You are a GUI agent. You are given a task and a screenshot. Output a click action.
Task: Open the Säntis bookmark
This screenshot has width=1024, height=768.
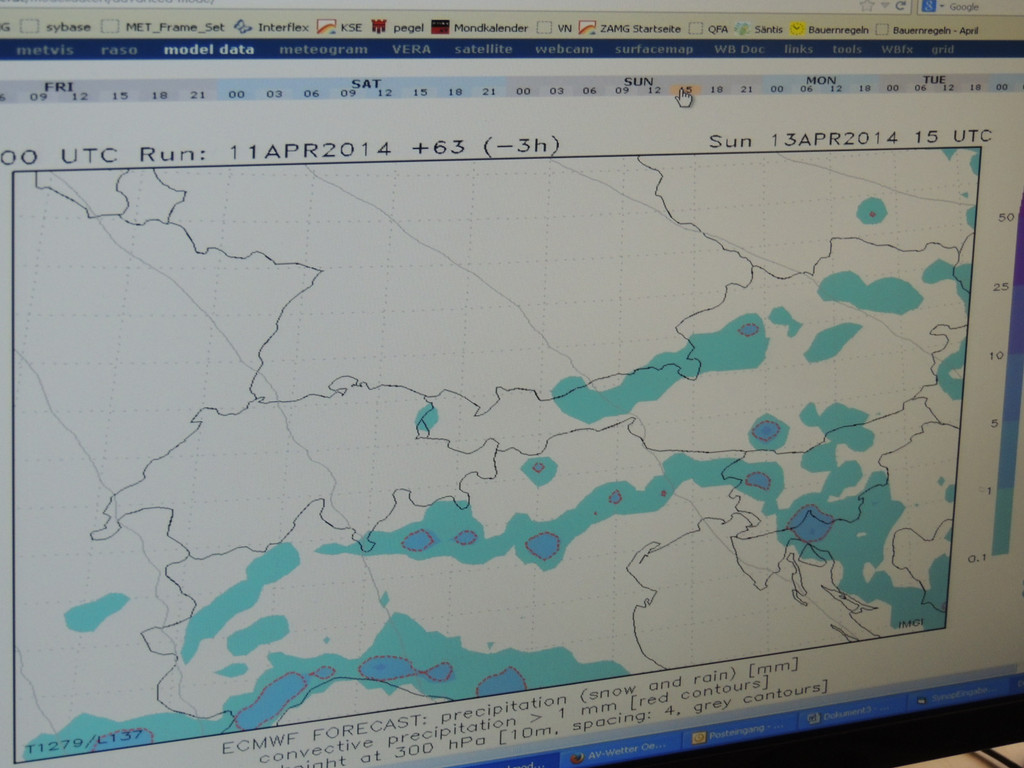tap(766, 30)
